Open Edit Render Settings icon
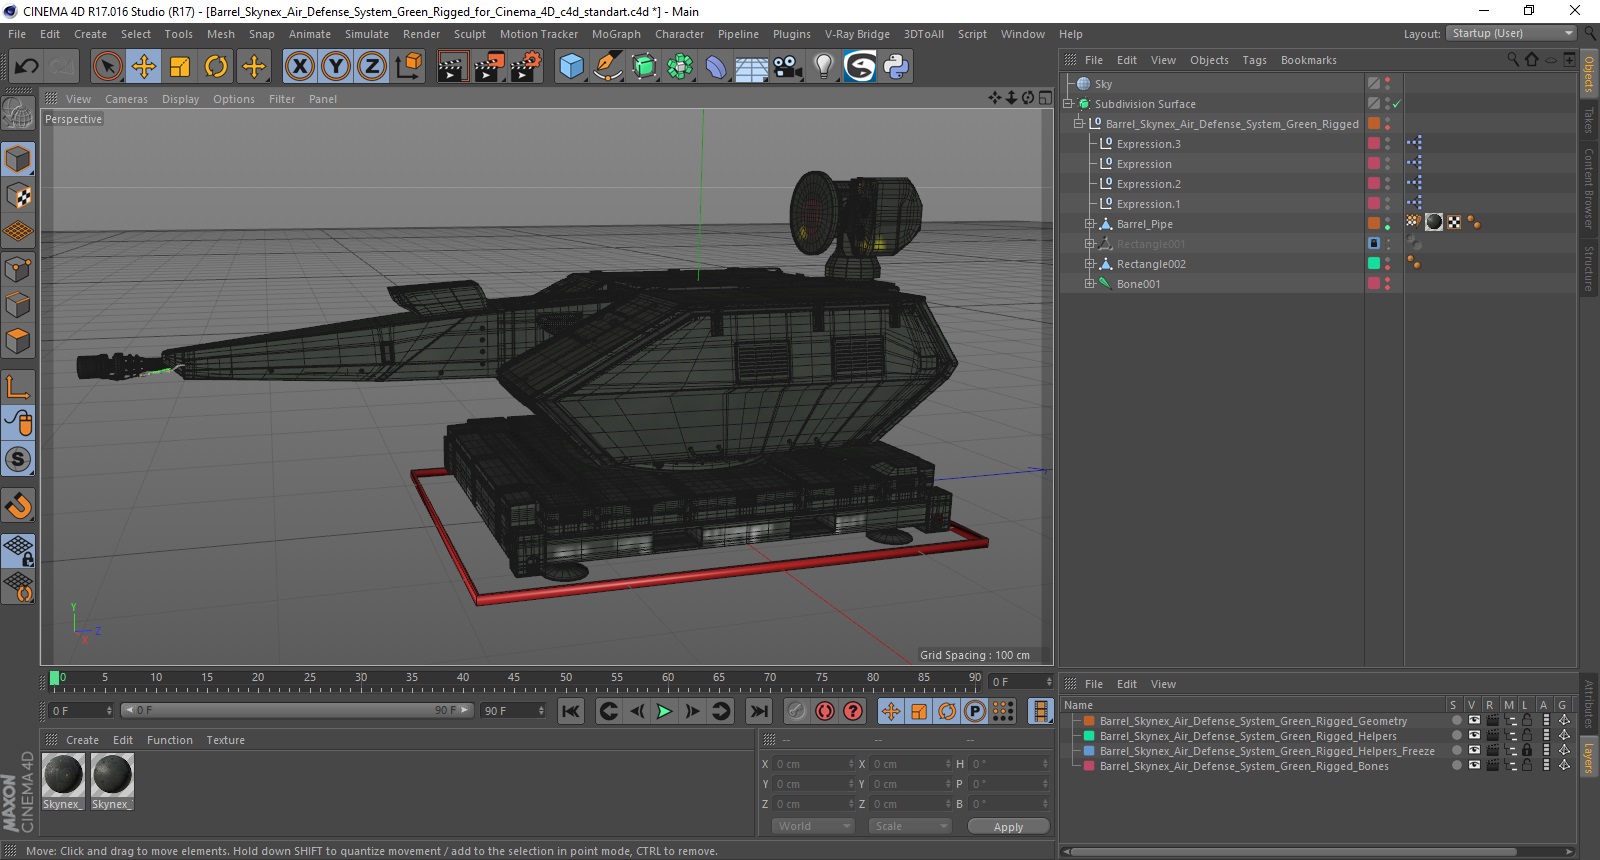Viewport: 1600px width, 860px height. [526, 67]
